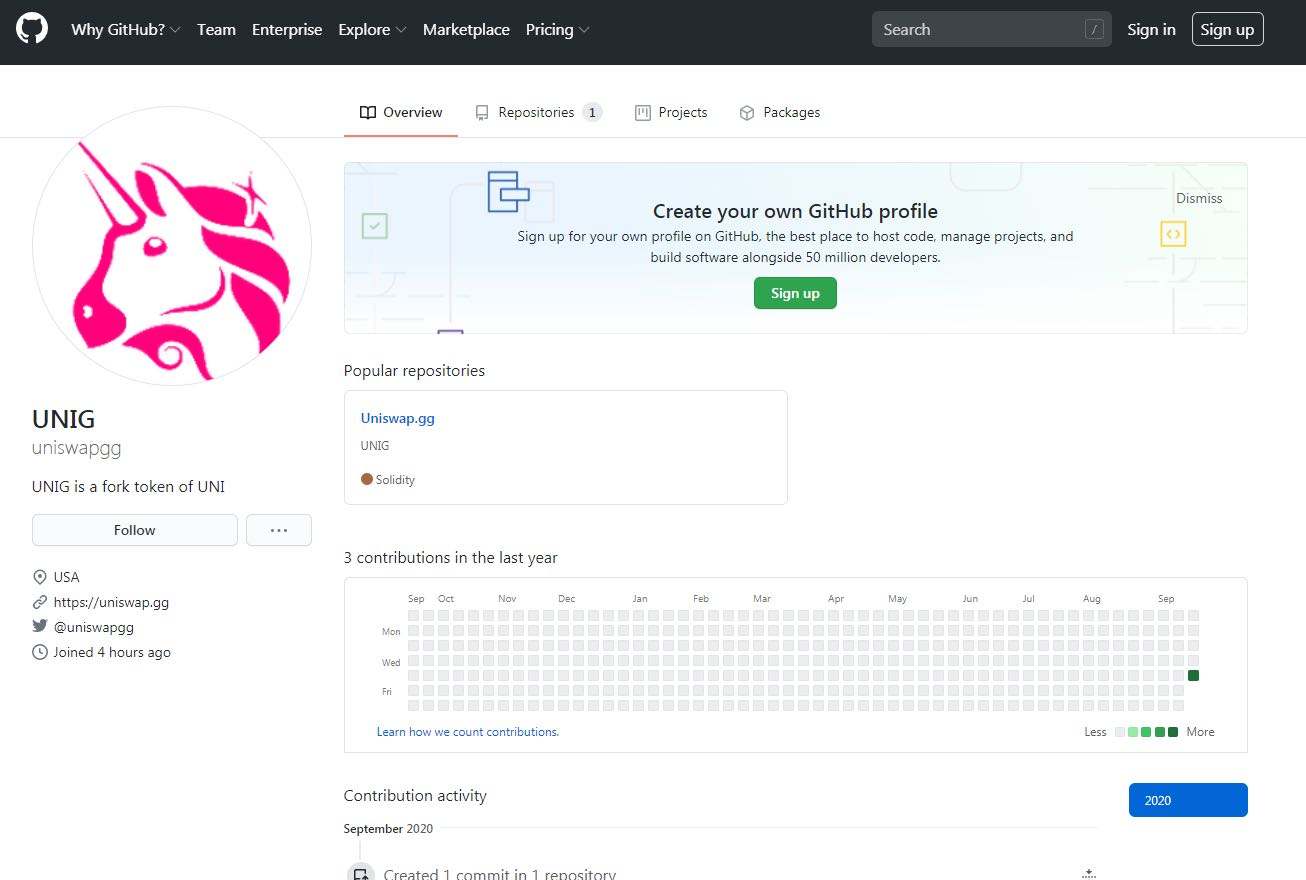Click the commit icon beside Created 1 commit
The image size is (1306, 880).
coord(361,874)
